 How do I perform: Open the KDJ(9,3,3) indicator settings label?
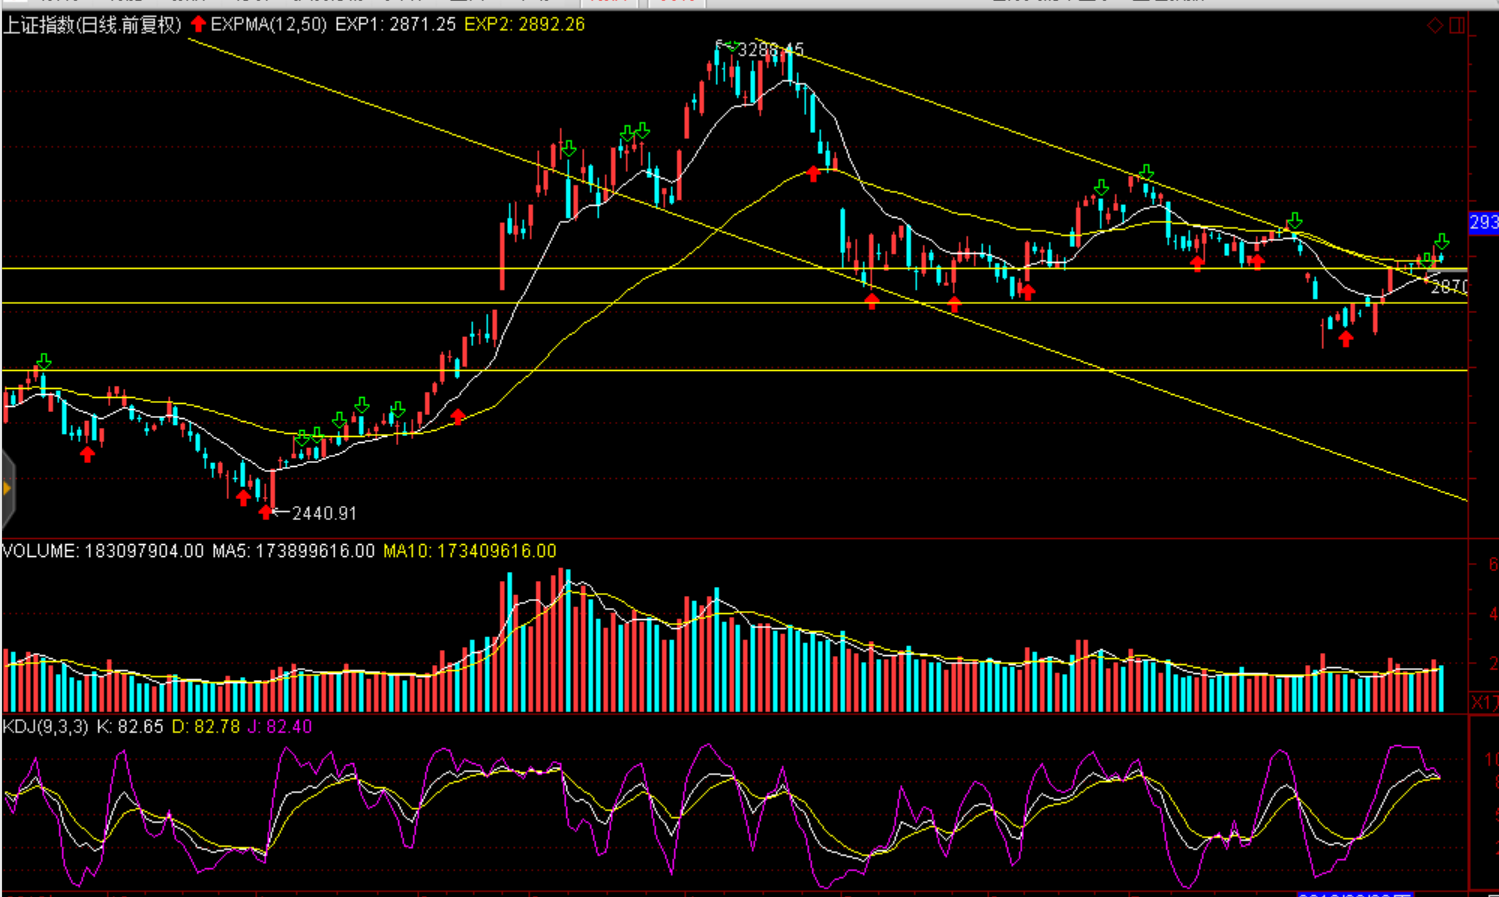(45, 727)
